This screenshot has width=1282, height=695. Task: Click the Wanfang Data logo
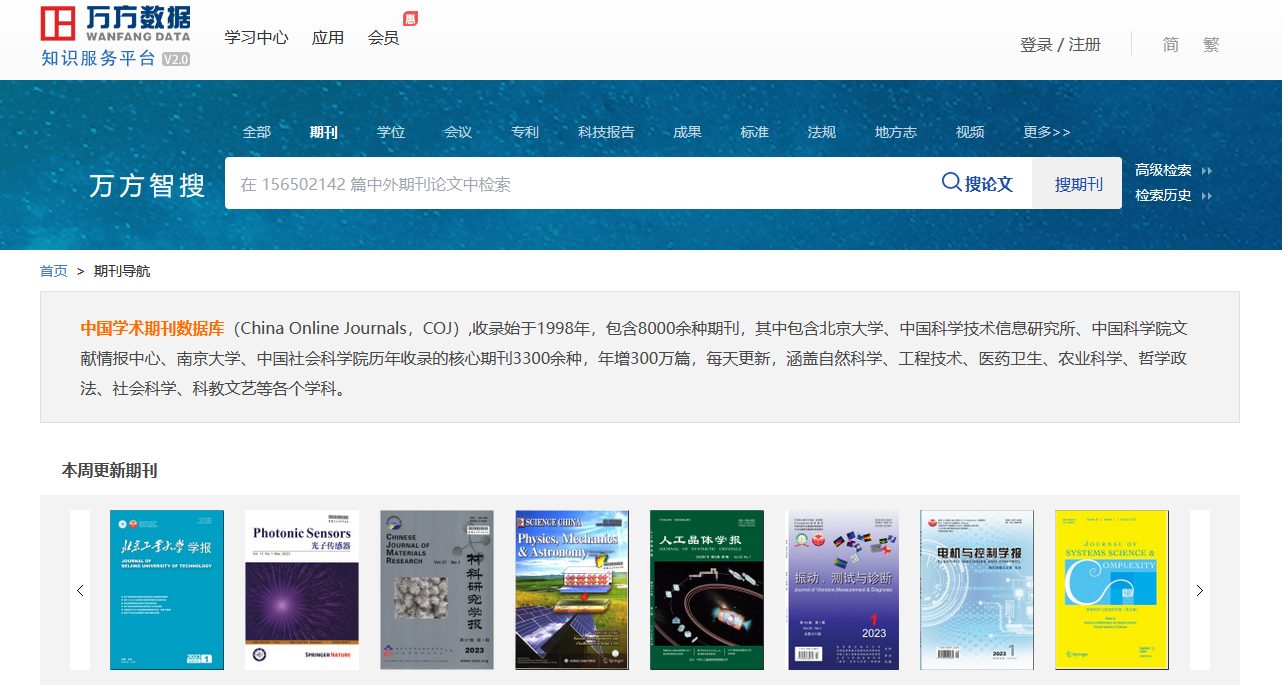click(115, 22)
